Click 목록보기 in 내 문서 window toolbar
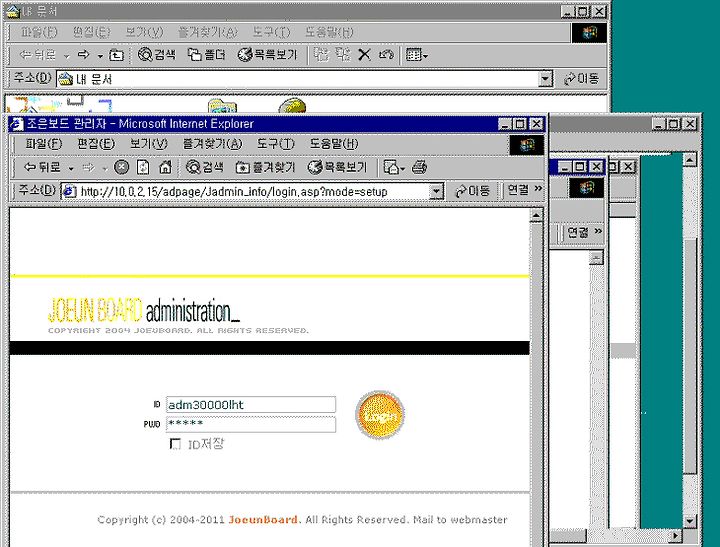This screenshot has height=547, width=720. 268,55
